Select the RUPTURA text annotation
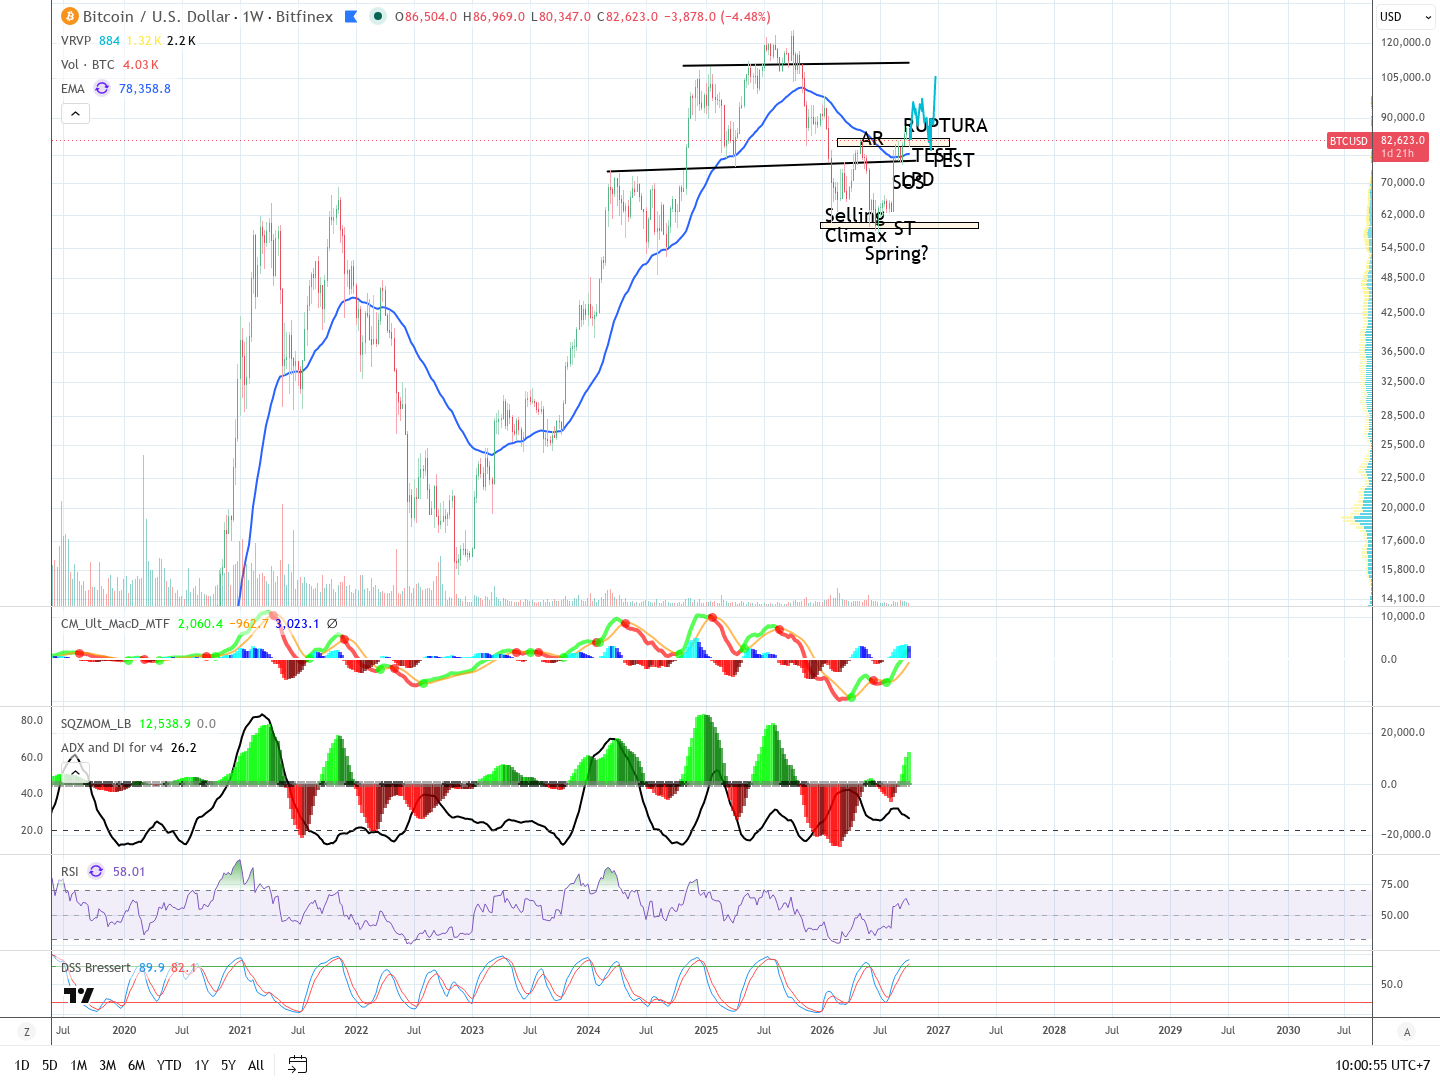The height and width of the screenshot is (1080, 1440). 946,125
